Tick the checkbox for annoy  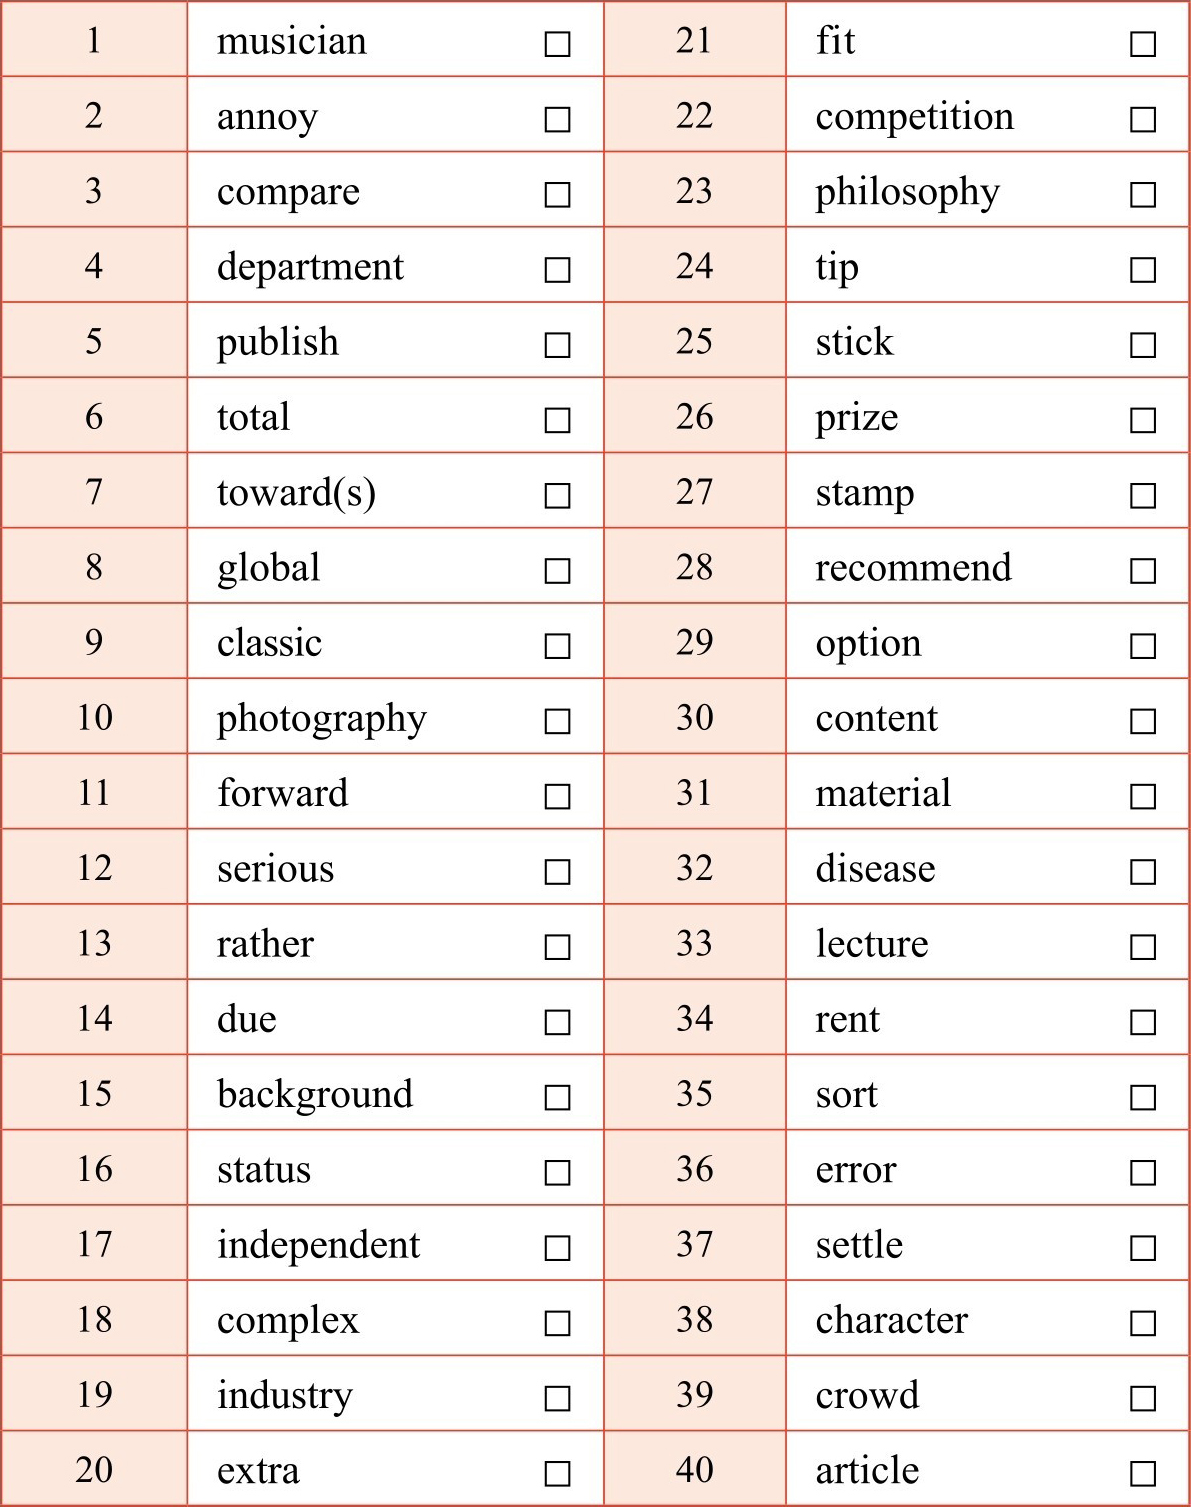[x=557, y=119]
